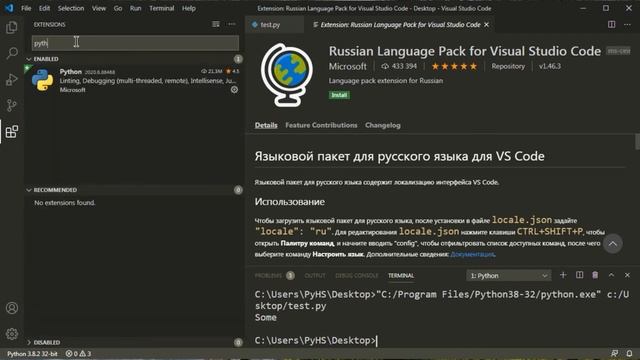Close the terminal panel
This screenshot has height=360, width=640.
(x=627, y=275)
